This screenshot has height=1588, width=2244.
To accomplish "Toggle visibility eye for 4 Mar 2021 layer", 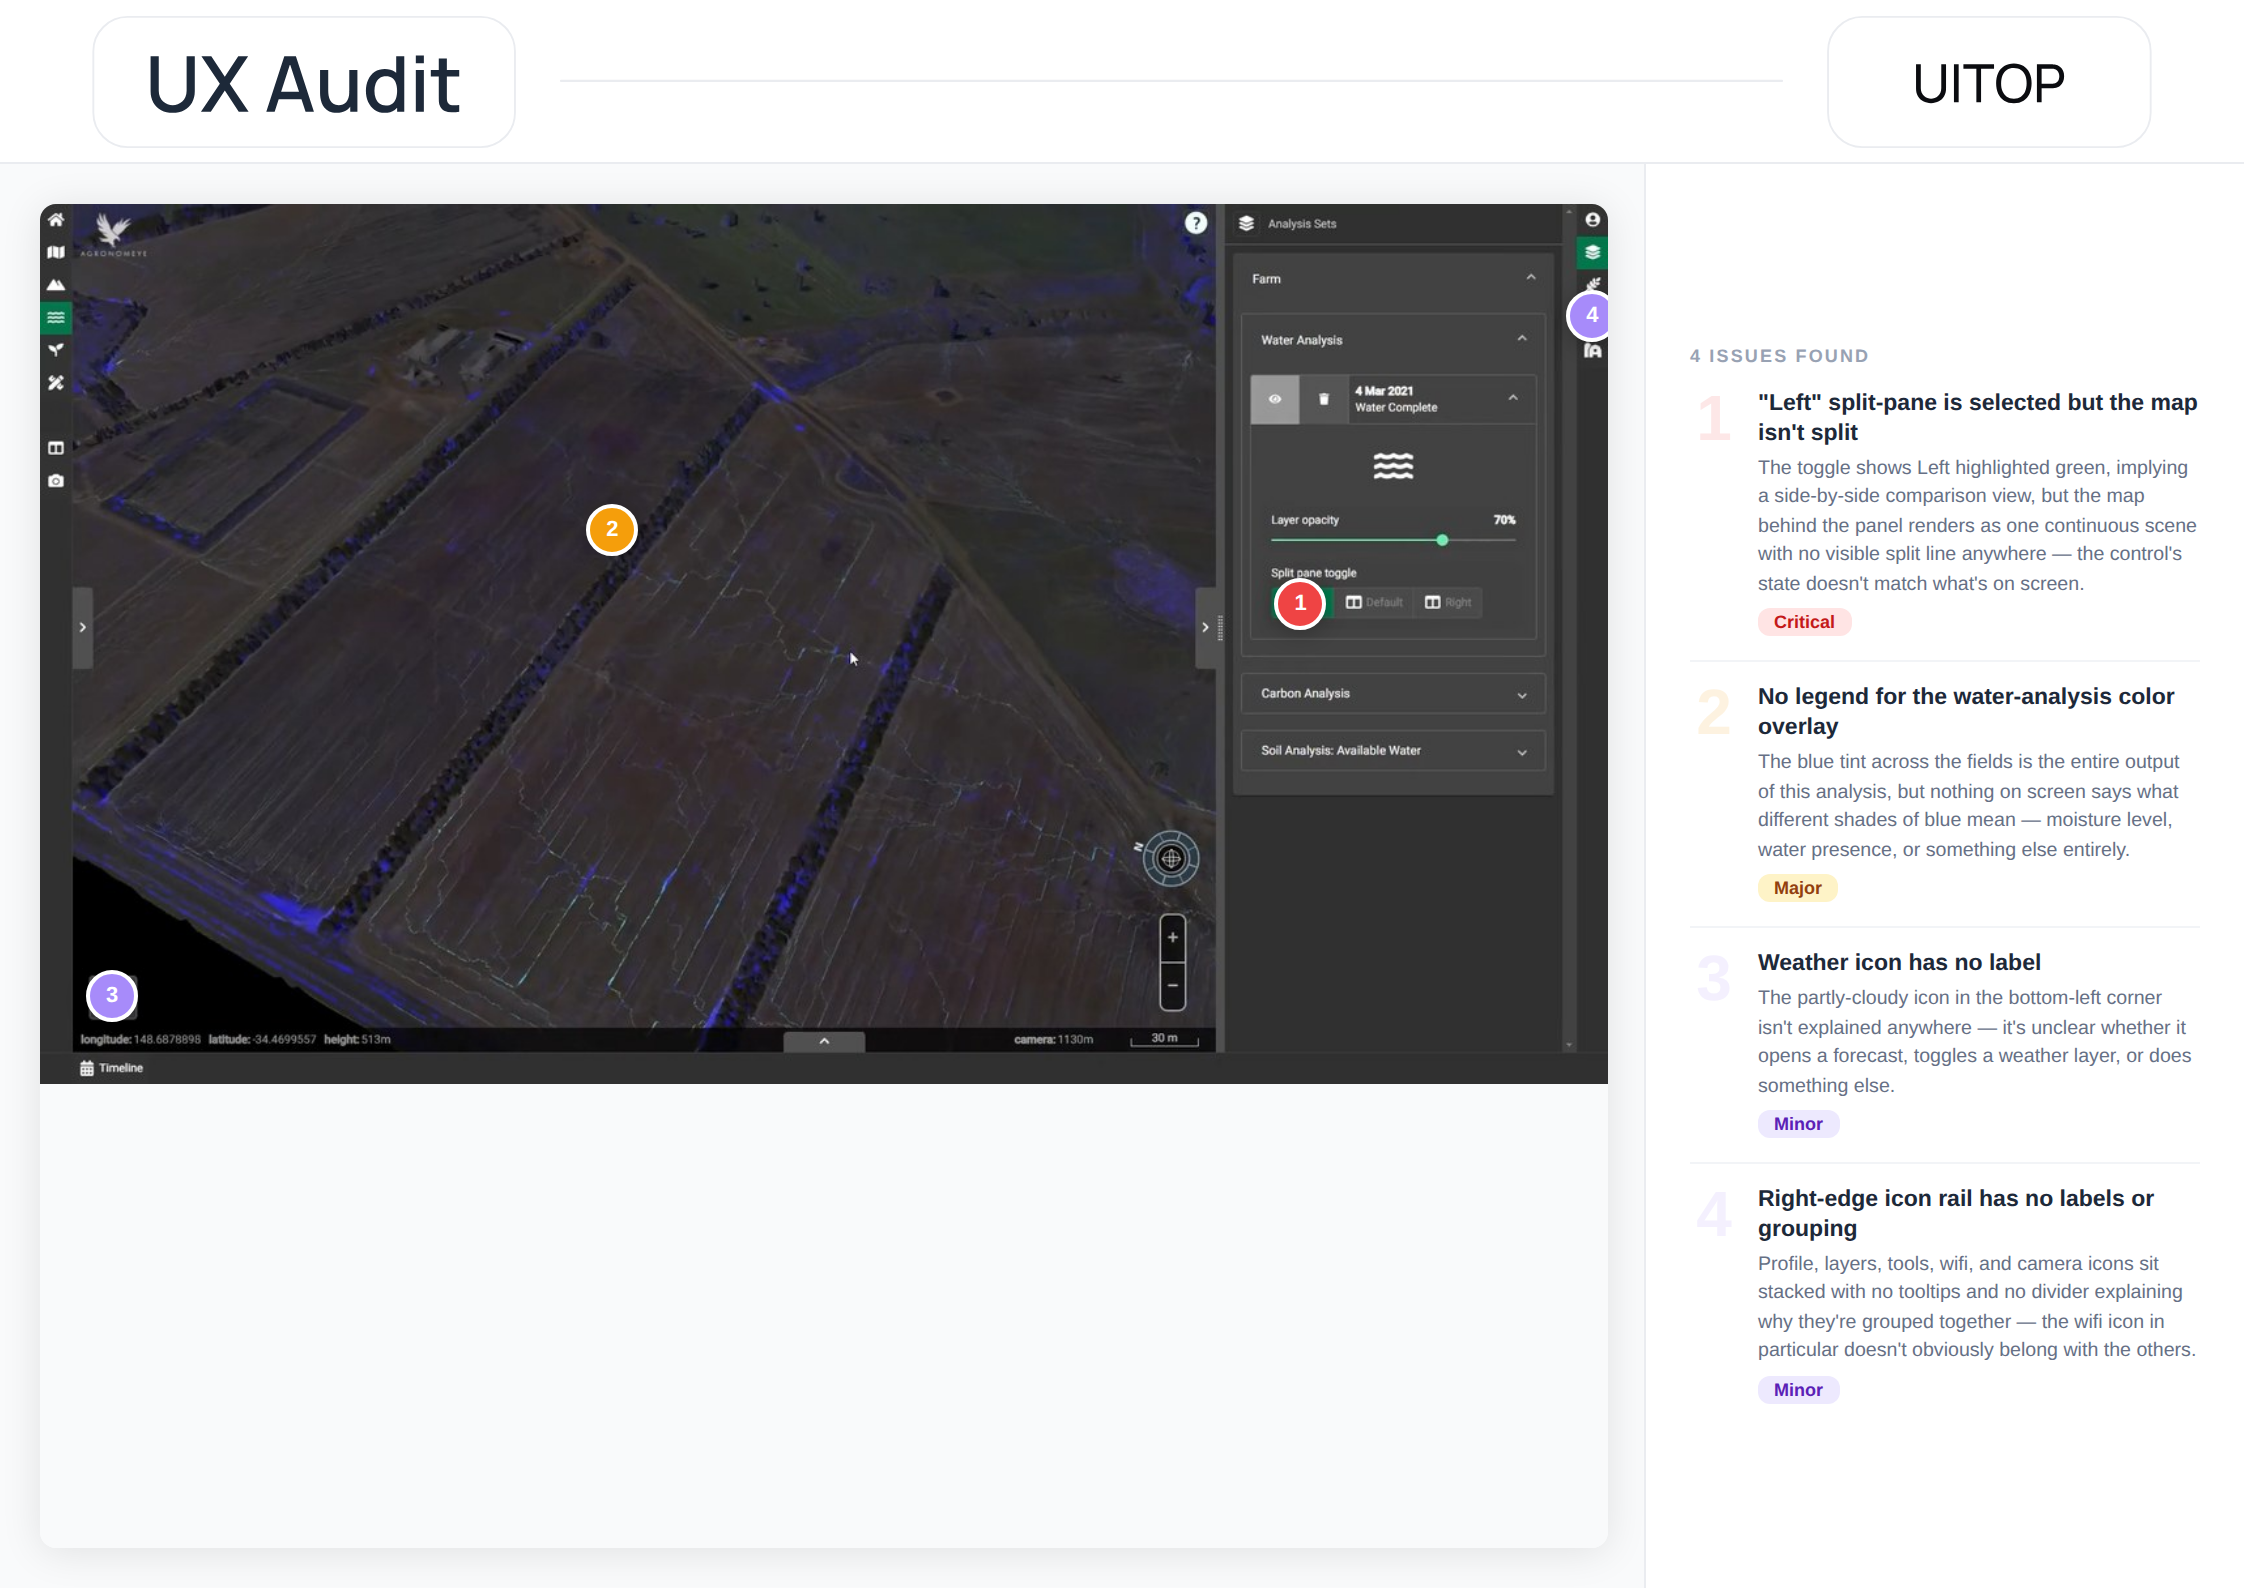I will coord(1275,399).
